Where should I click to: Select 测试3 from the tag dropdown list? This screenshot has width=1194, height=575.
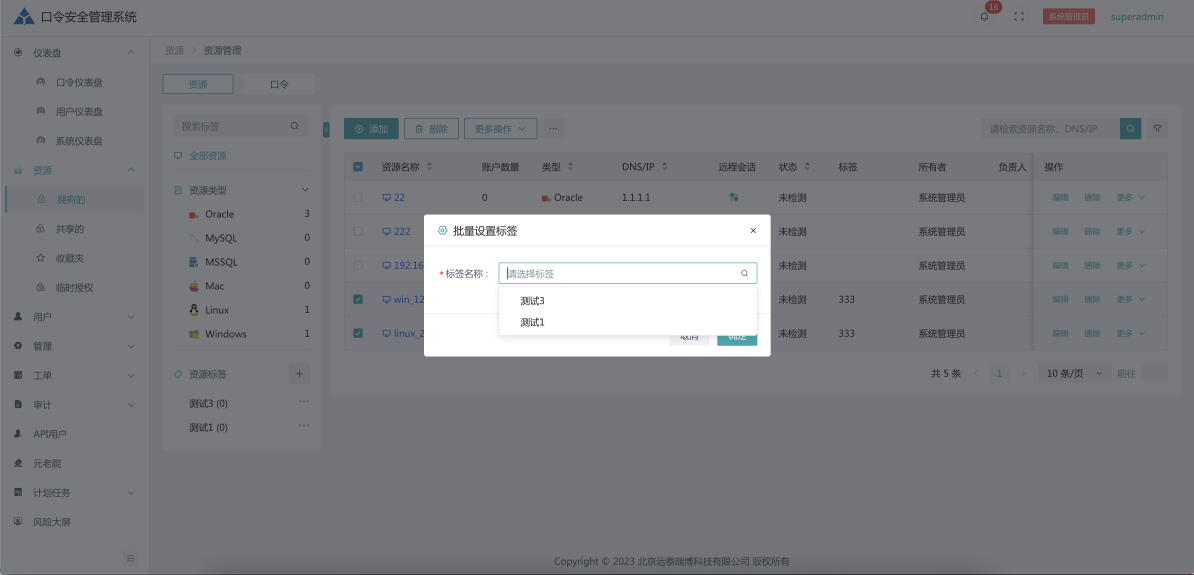tap(532, 301)
